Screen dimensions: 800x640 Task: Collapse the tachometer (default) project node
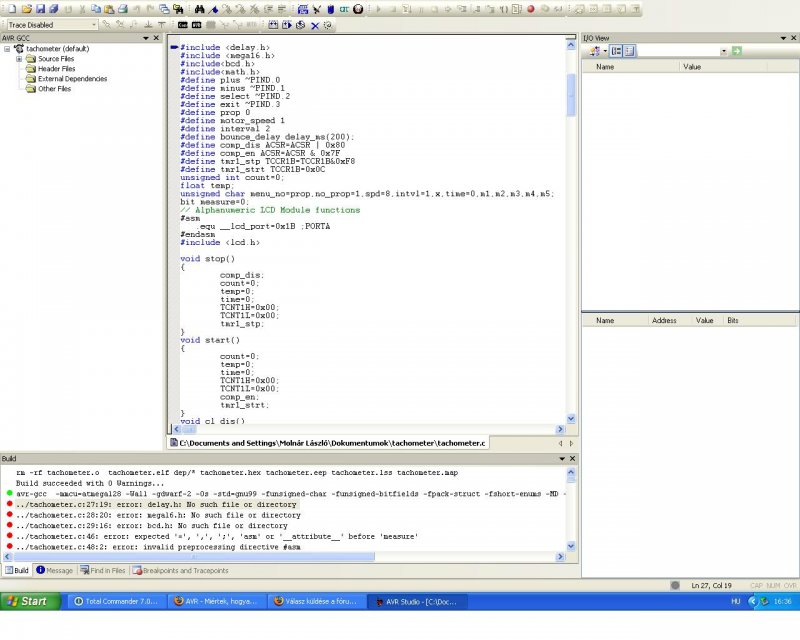7,49
